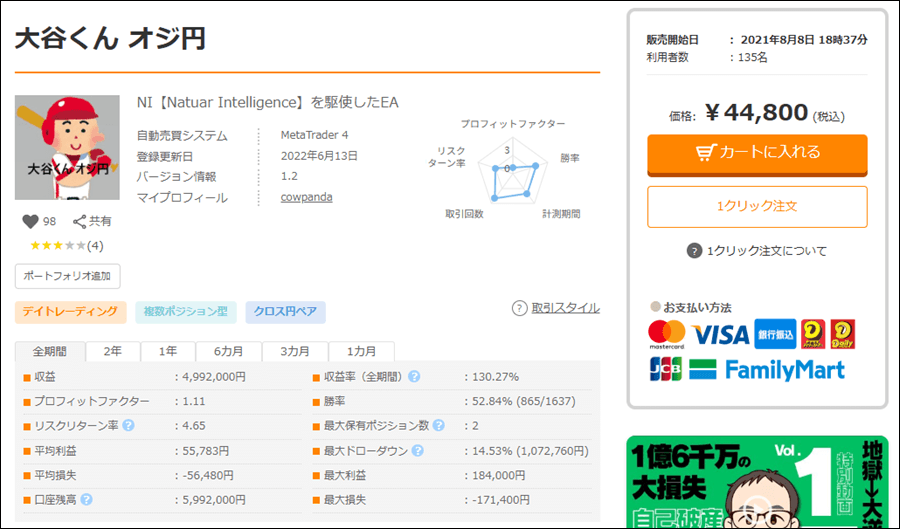Switch to the 2年 tab
This screenshot has width=900, height=529.
point(112,352)
